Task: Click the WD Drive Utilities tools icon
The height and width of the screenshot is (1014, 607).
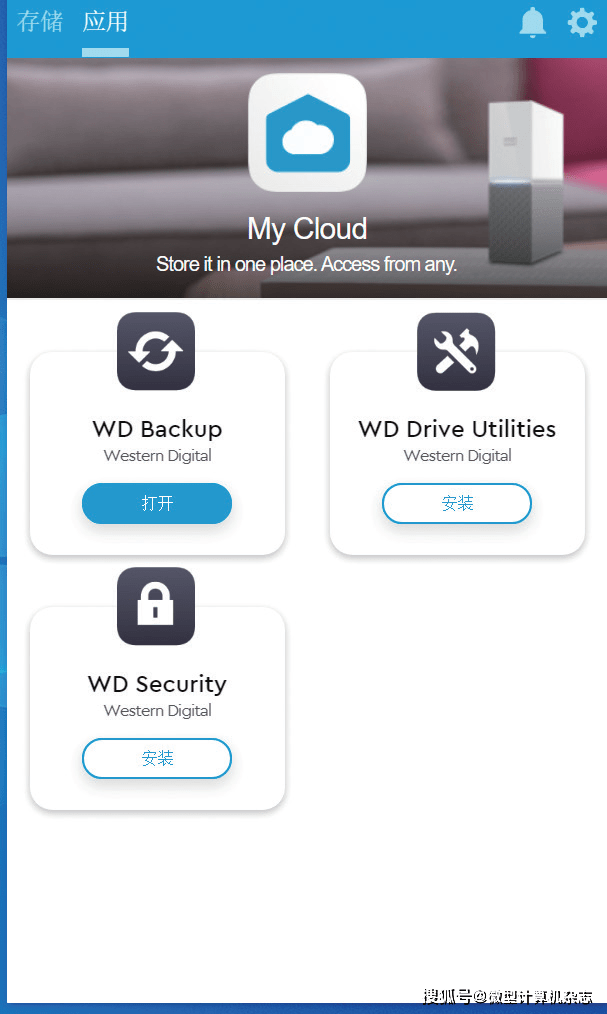Action: click(x=456, y=351)
